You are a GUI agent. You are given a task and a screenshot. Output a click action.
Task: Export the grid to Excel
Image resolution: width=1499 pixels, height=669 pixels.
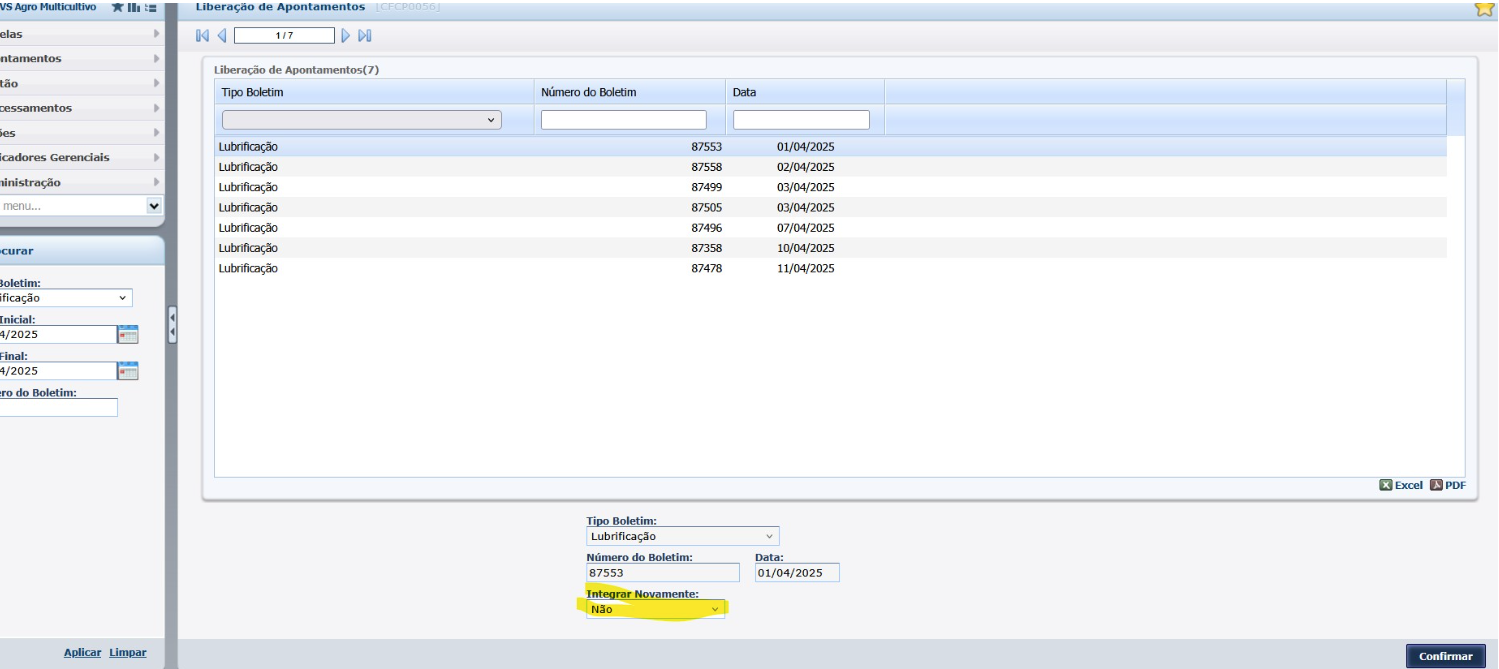point(1400,485)
